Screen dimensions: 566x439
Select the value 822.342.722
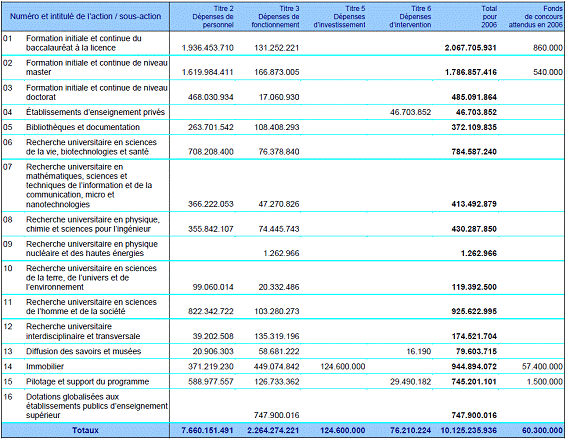tap(211, 311)
